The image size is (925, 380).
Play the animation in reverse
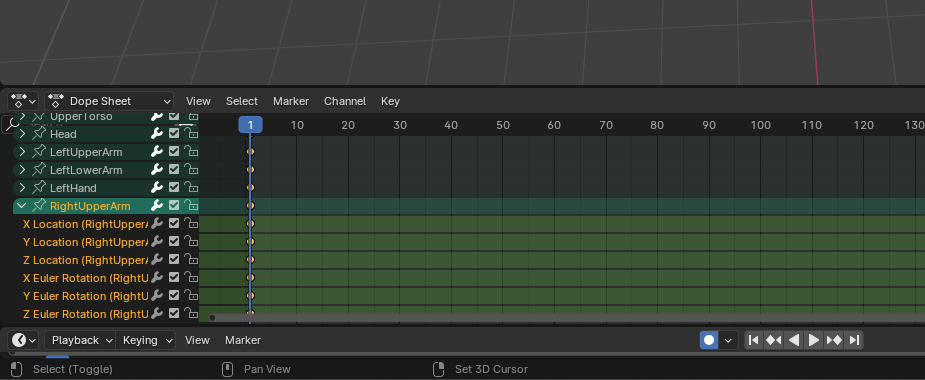793,340
